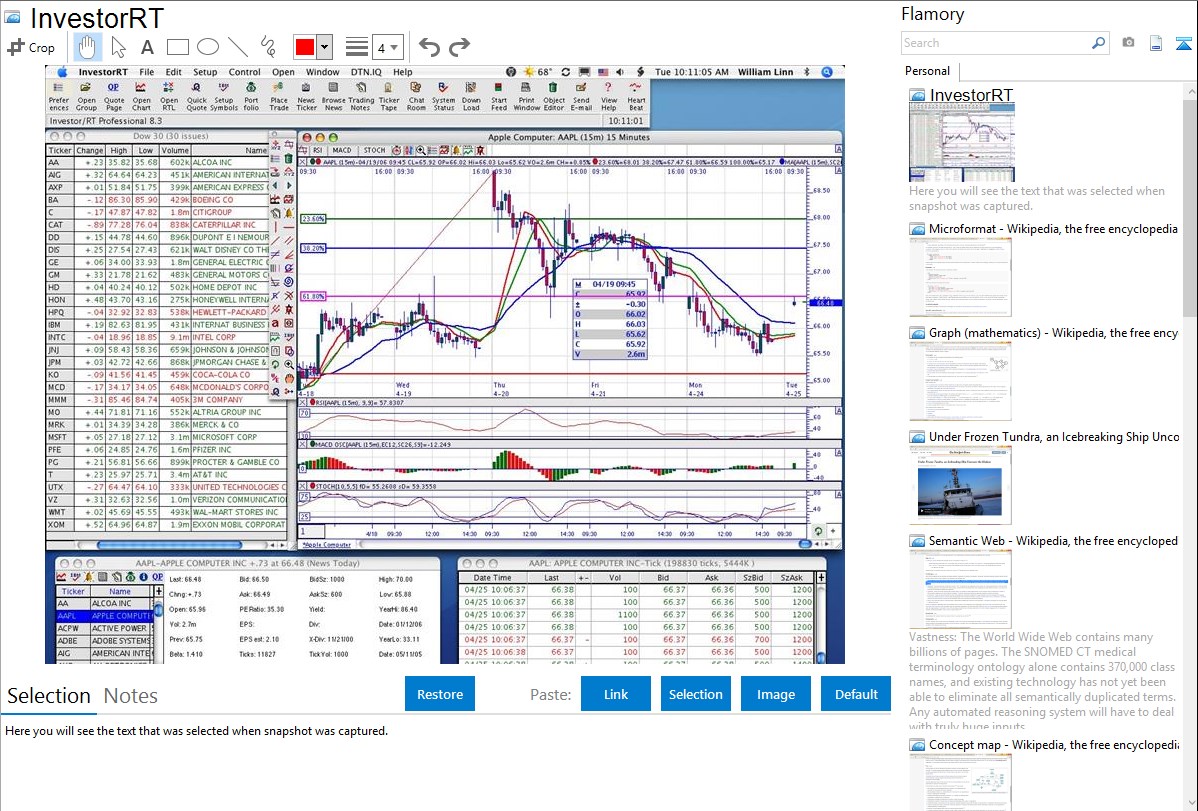Screen dimensions: 1198x811
Task: Undo the last annotation
Action: point(429,47)
